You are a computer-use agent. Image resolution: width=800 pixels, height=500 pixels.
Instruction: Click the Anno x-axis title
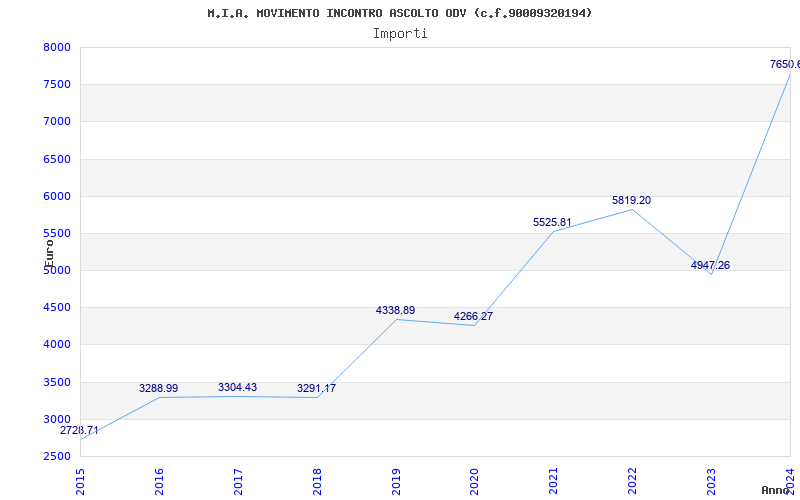pos(774,490)
